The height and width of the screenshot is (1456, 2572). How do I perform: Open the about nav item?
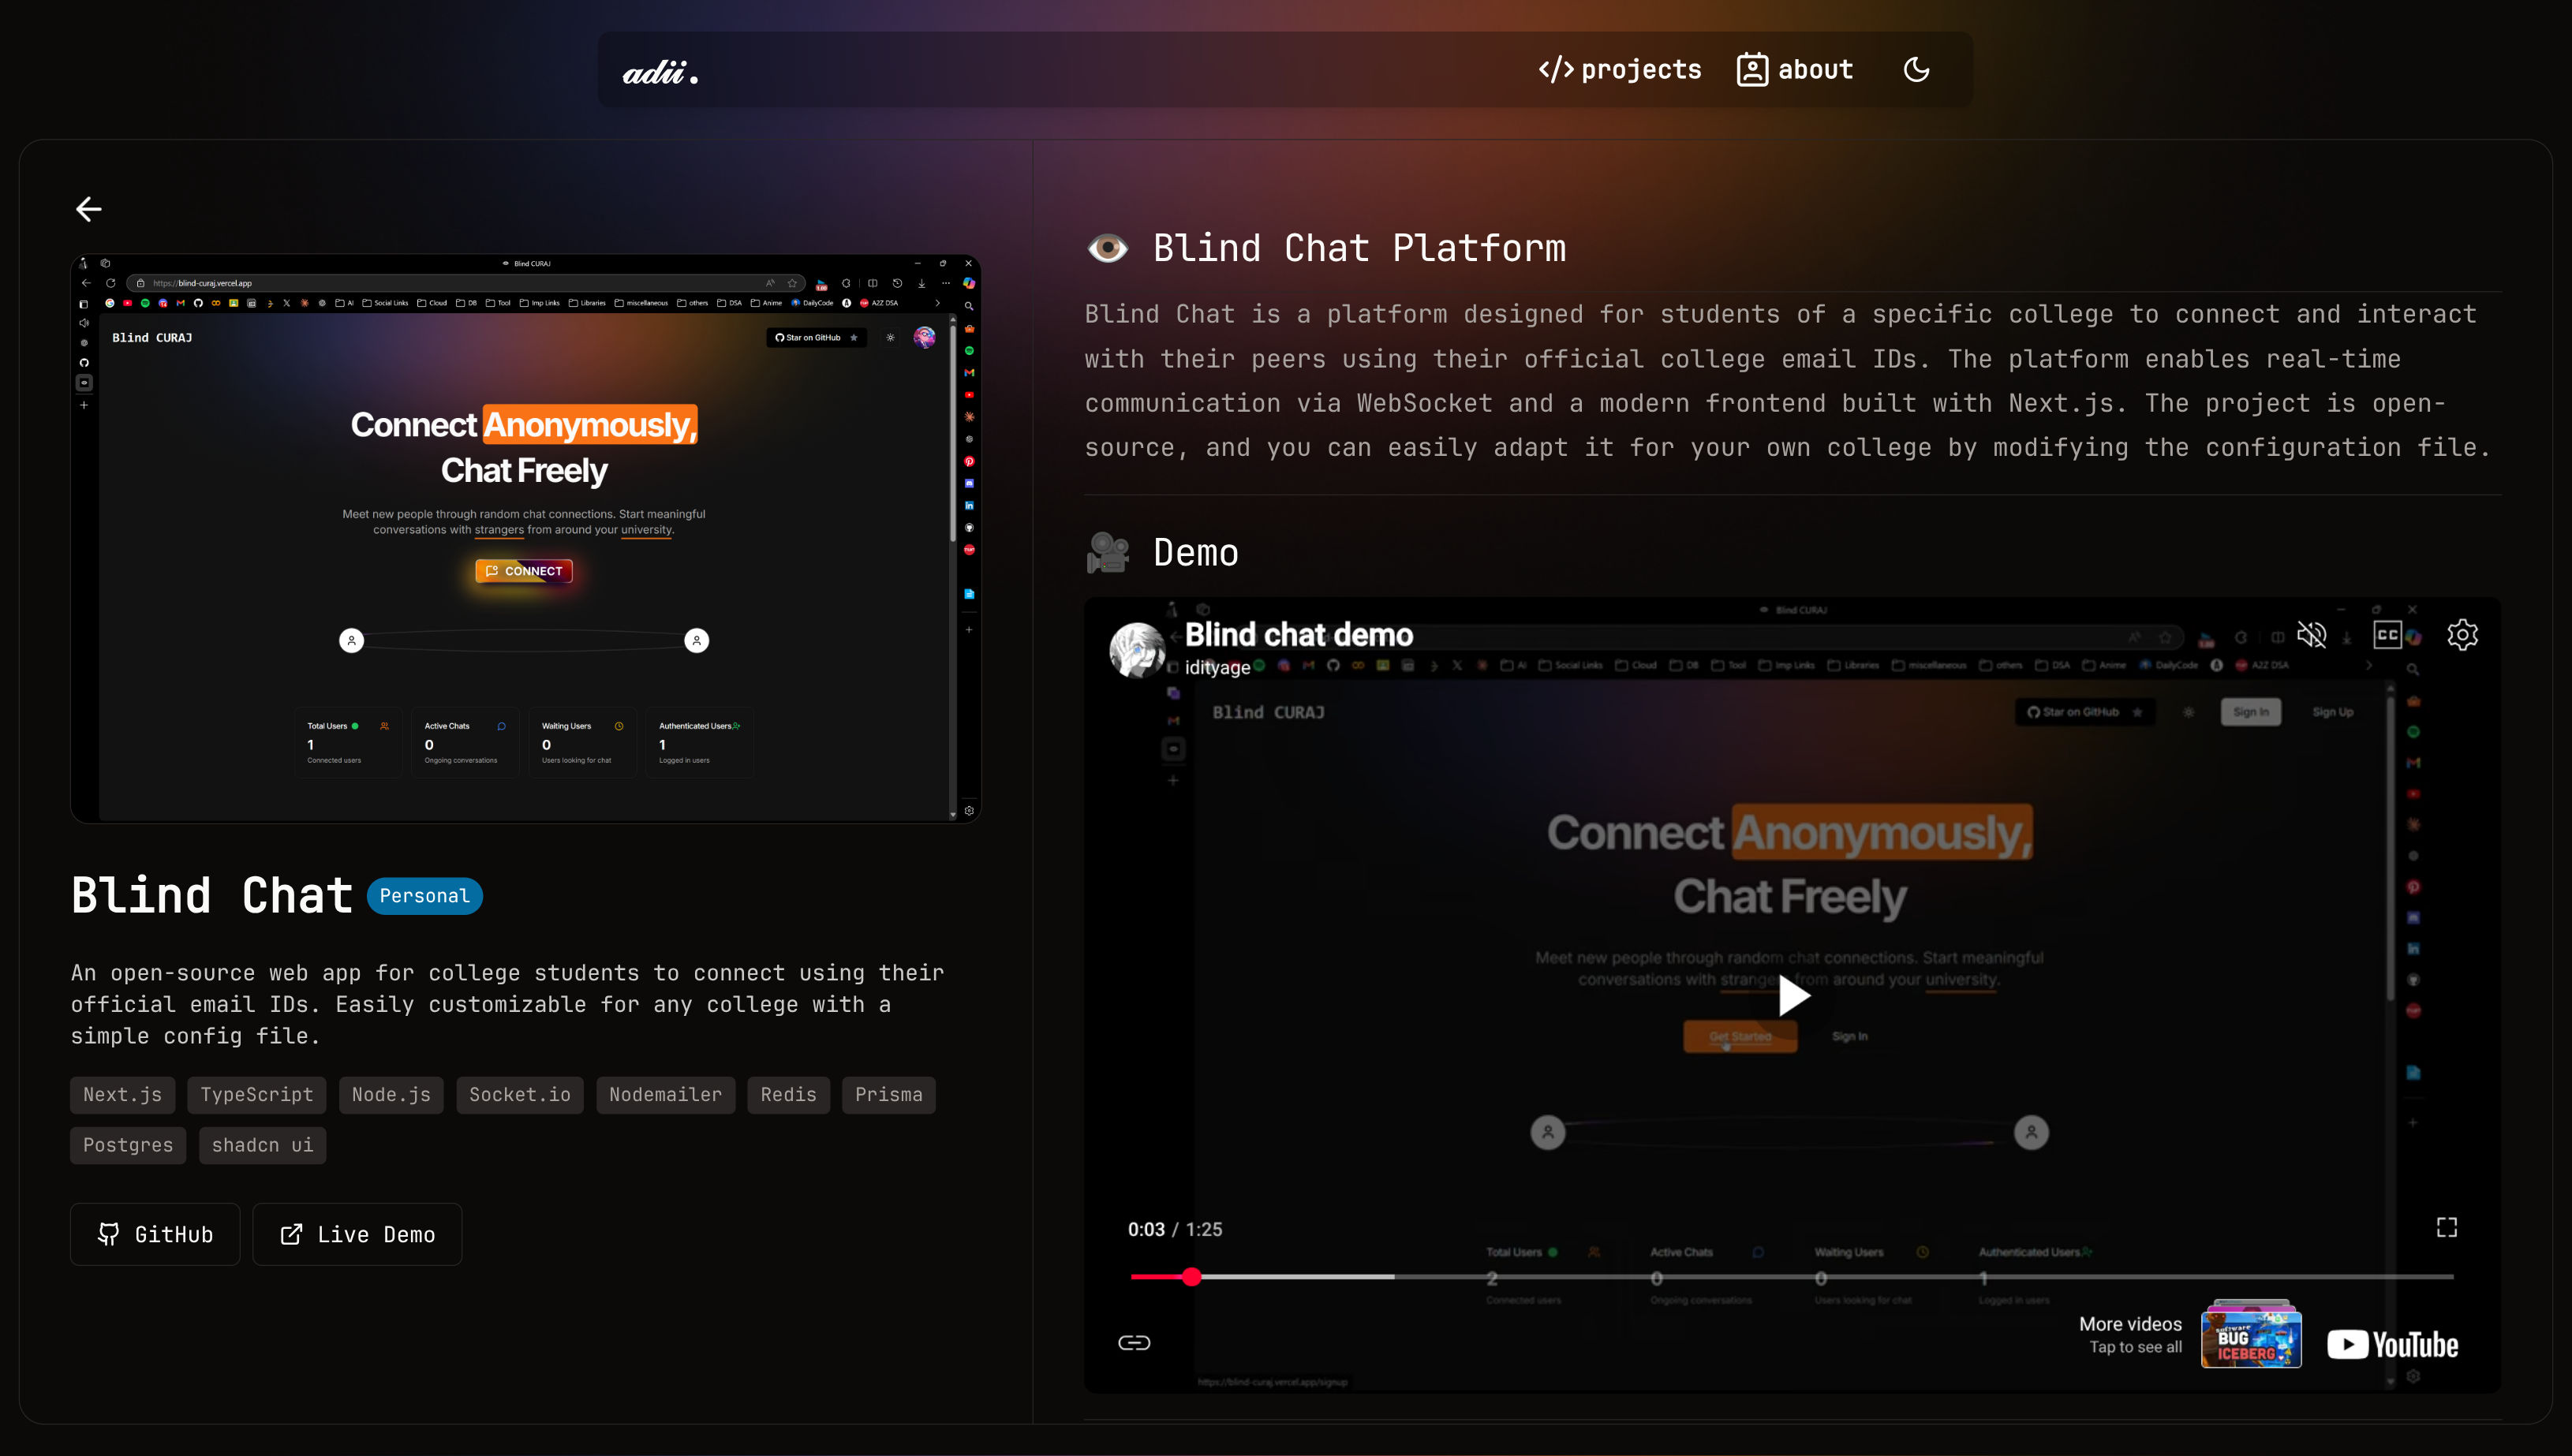pos(1795,70)
